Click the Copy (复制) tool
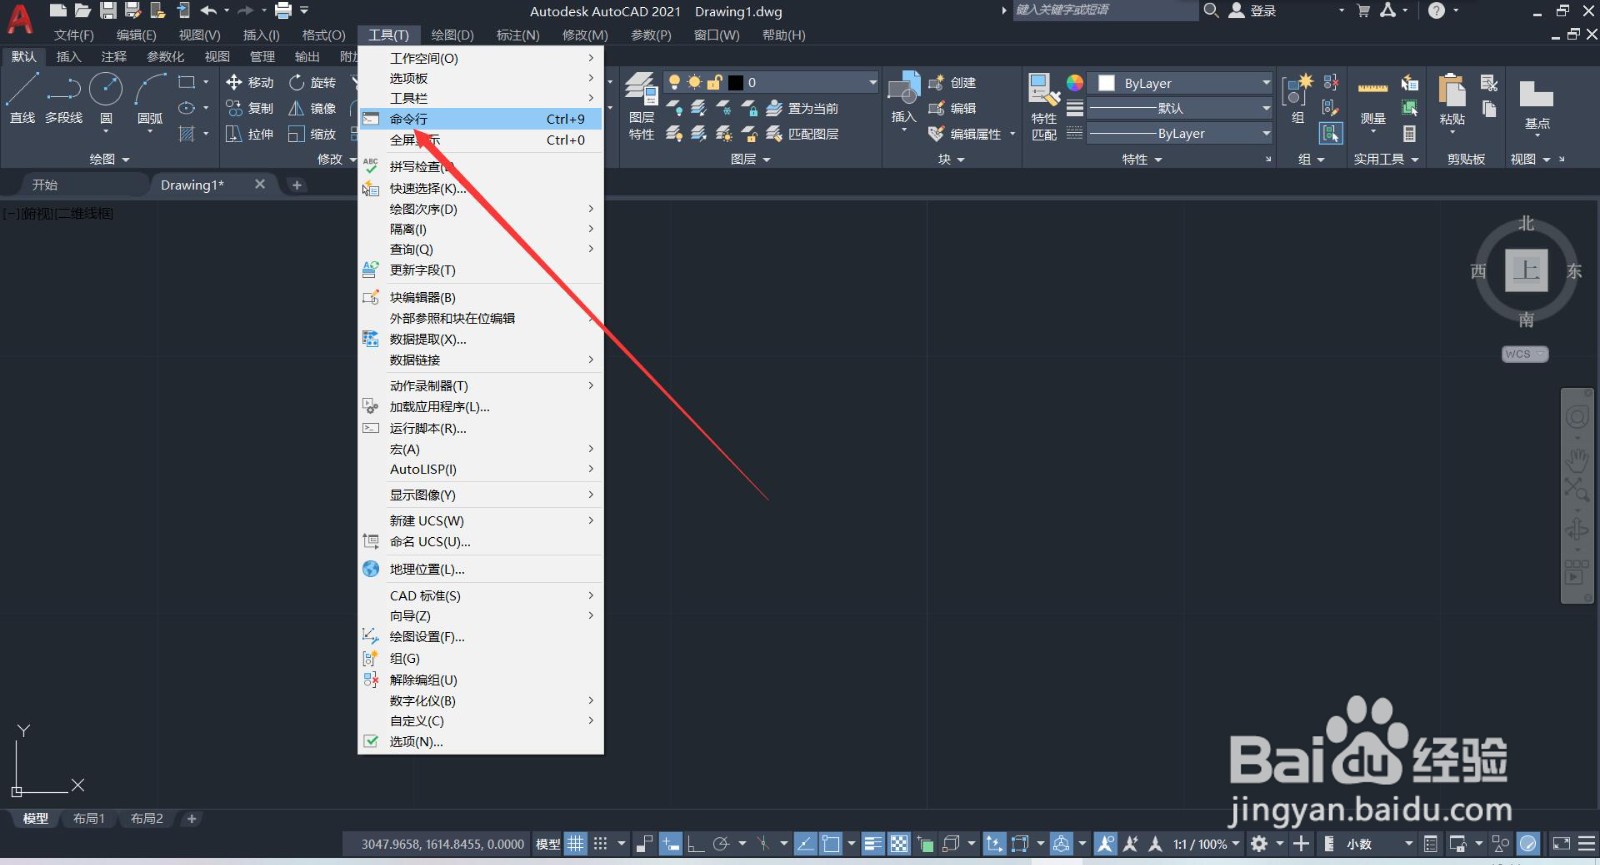The image size is (1600, 865). 250,108
